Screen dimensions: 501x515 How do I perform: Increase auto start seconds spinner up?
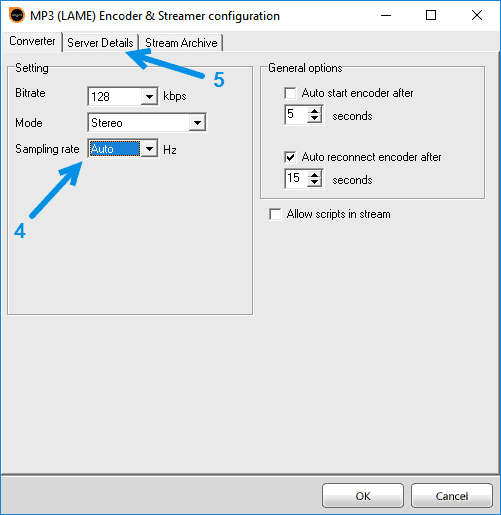click(314, 111)
